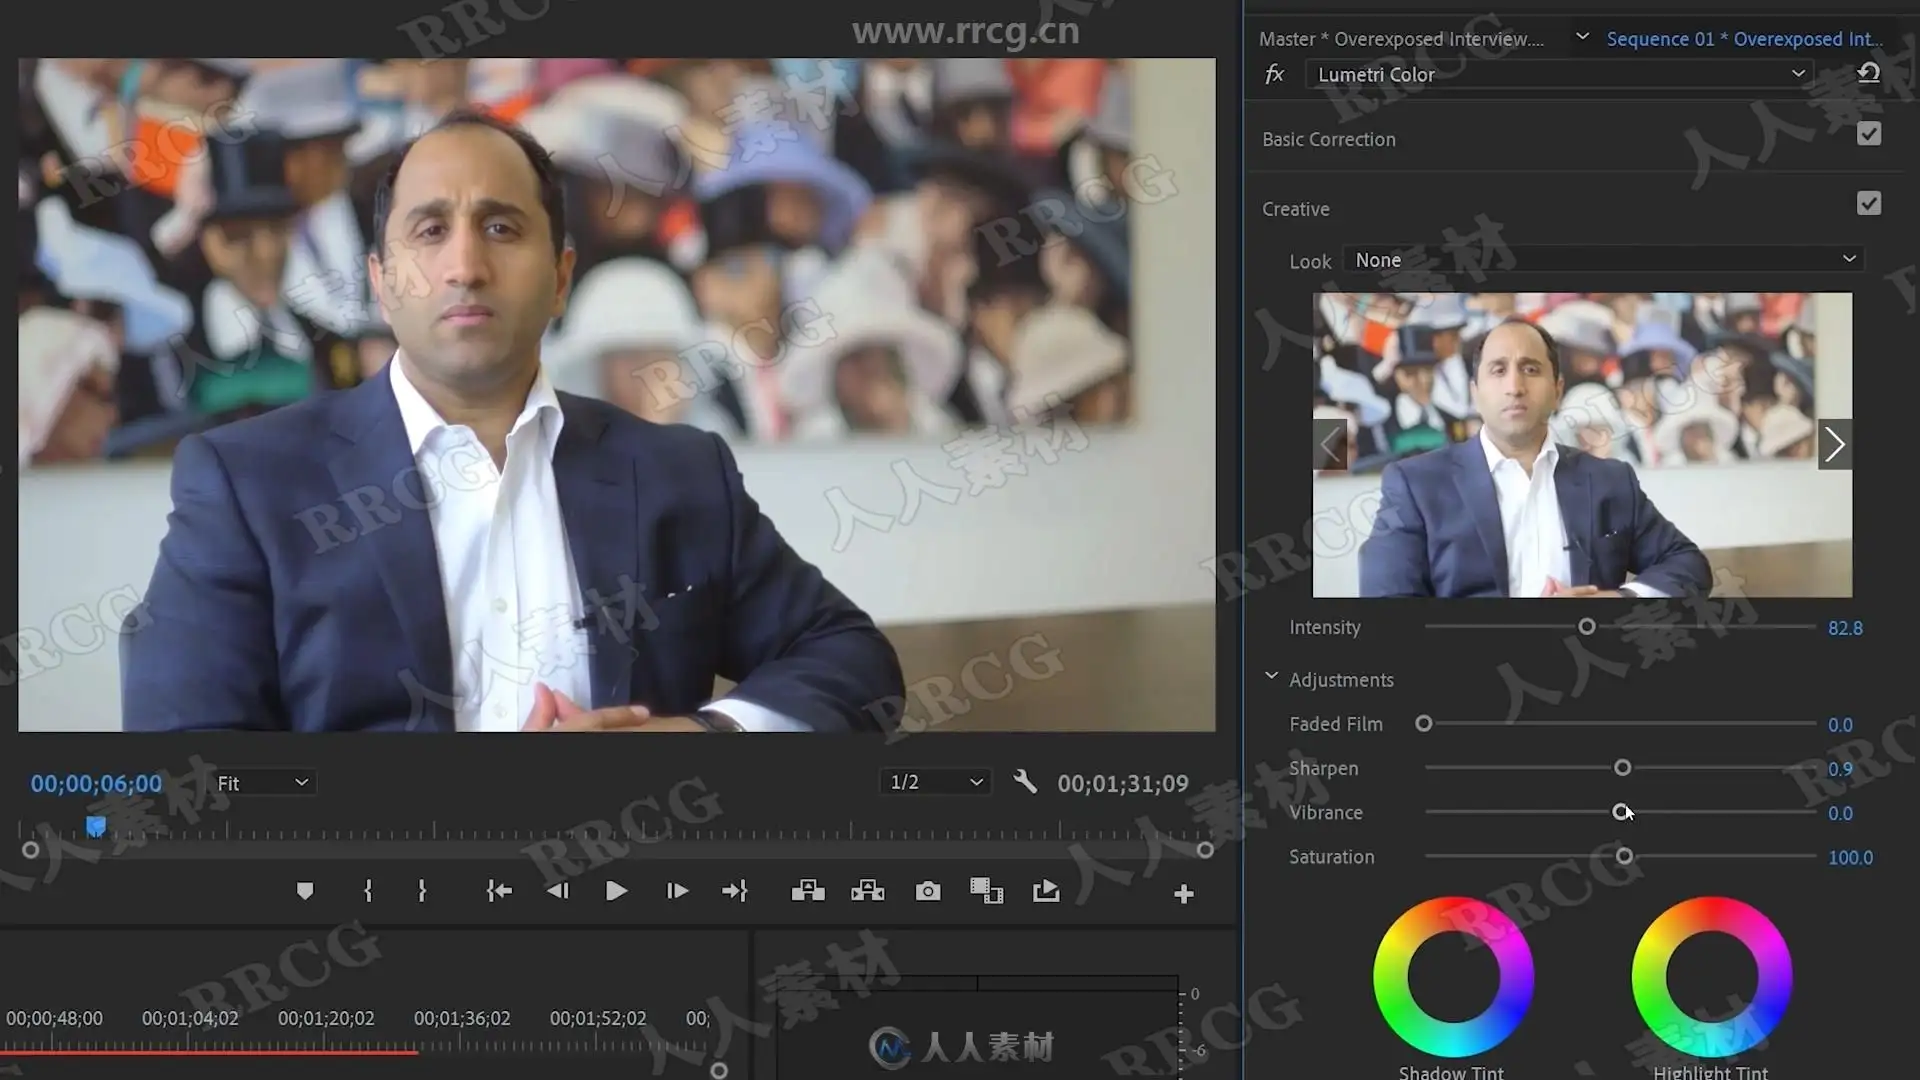
Task: Open the Fit zoom level dropdown
Action: 262,783
